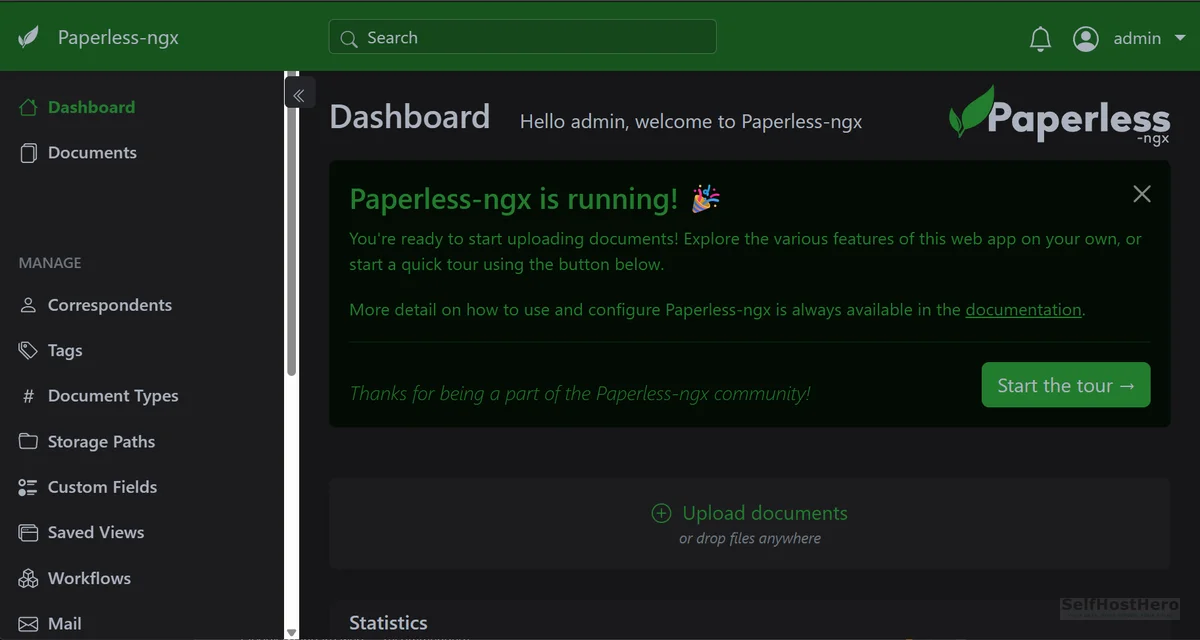Open Mail using the envelope icon
1200x640 pixels.
pos(26,623)
